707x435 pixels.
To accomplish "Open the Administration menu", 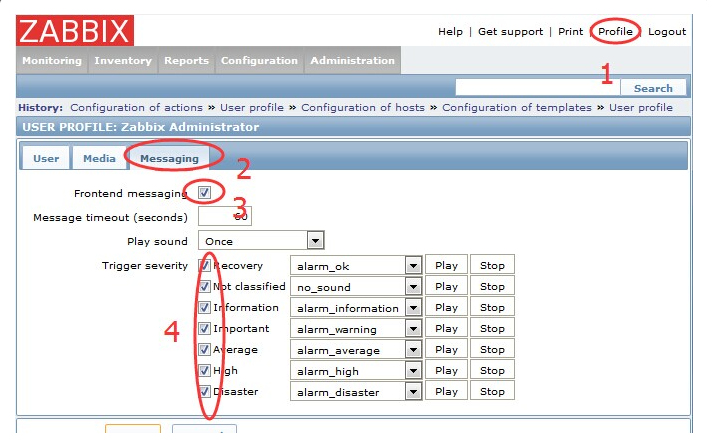I will (352, 60).
